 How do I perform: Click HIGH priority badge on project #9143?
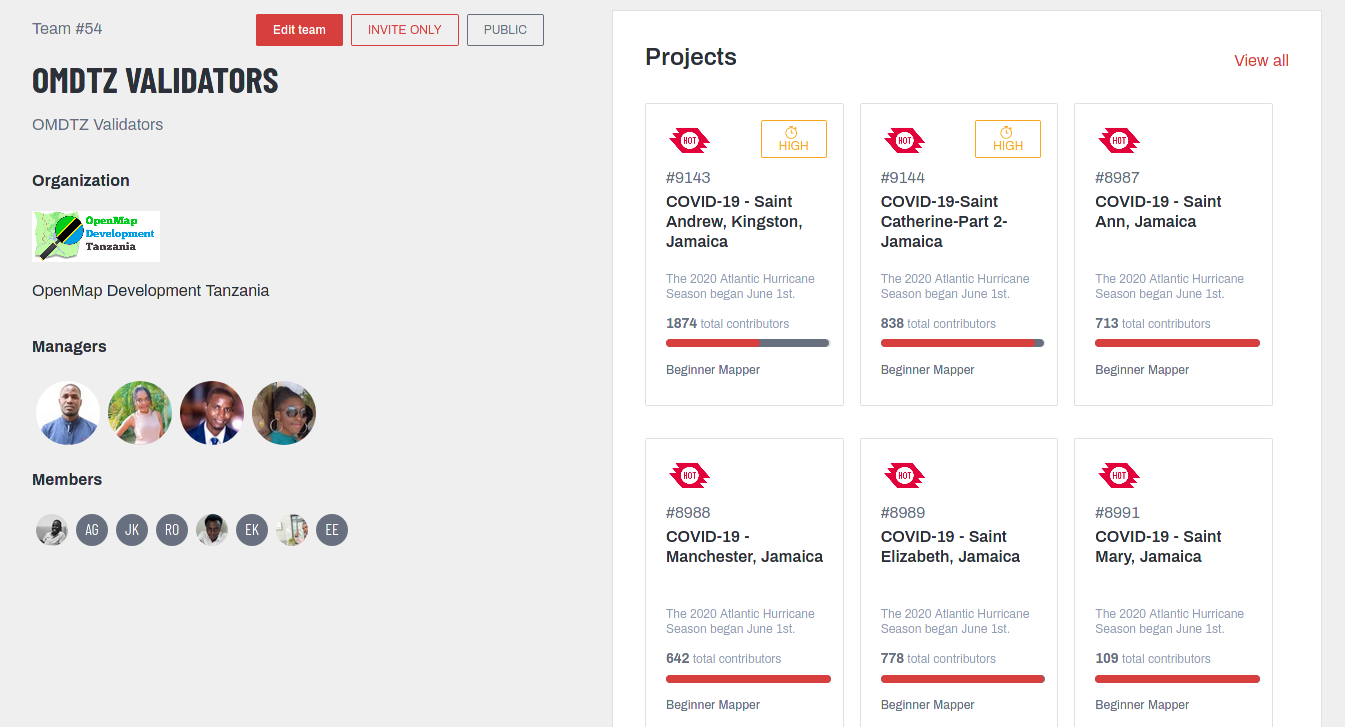point(794,139)
